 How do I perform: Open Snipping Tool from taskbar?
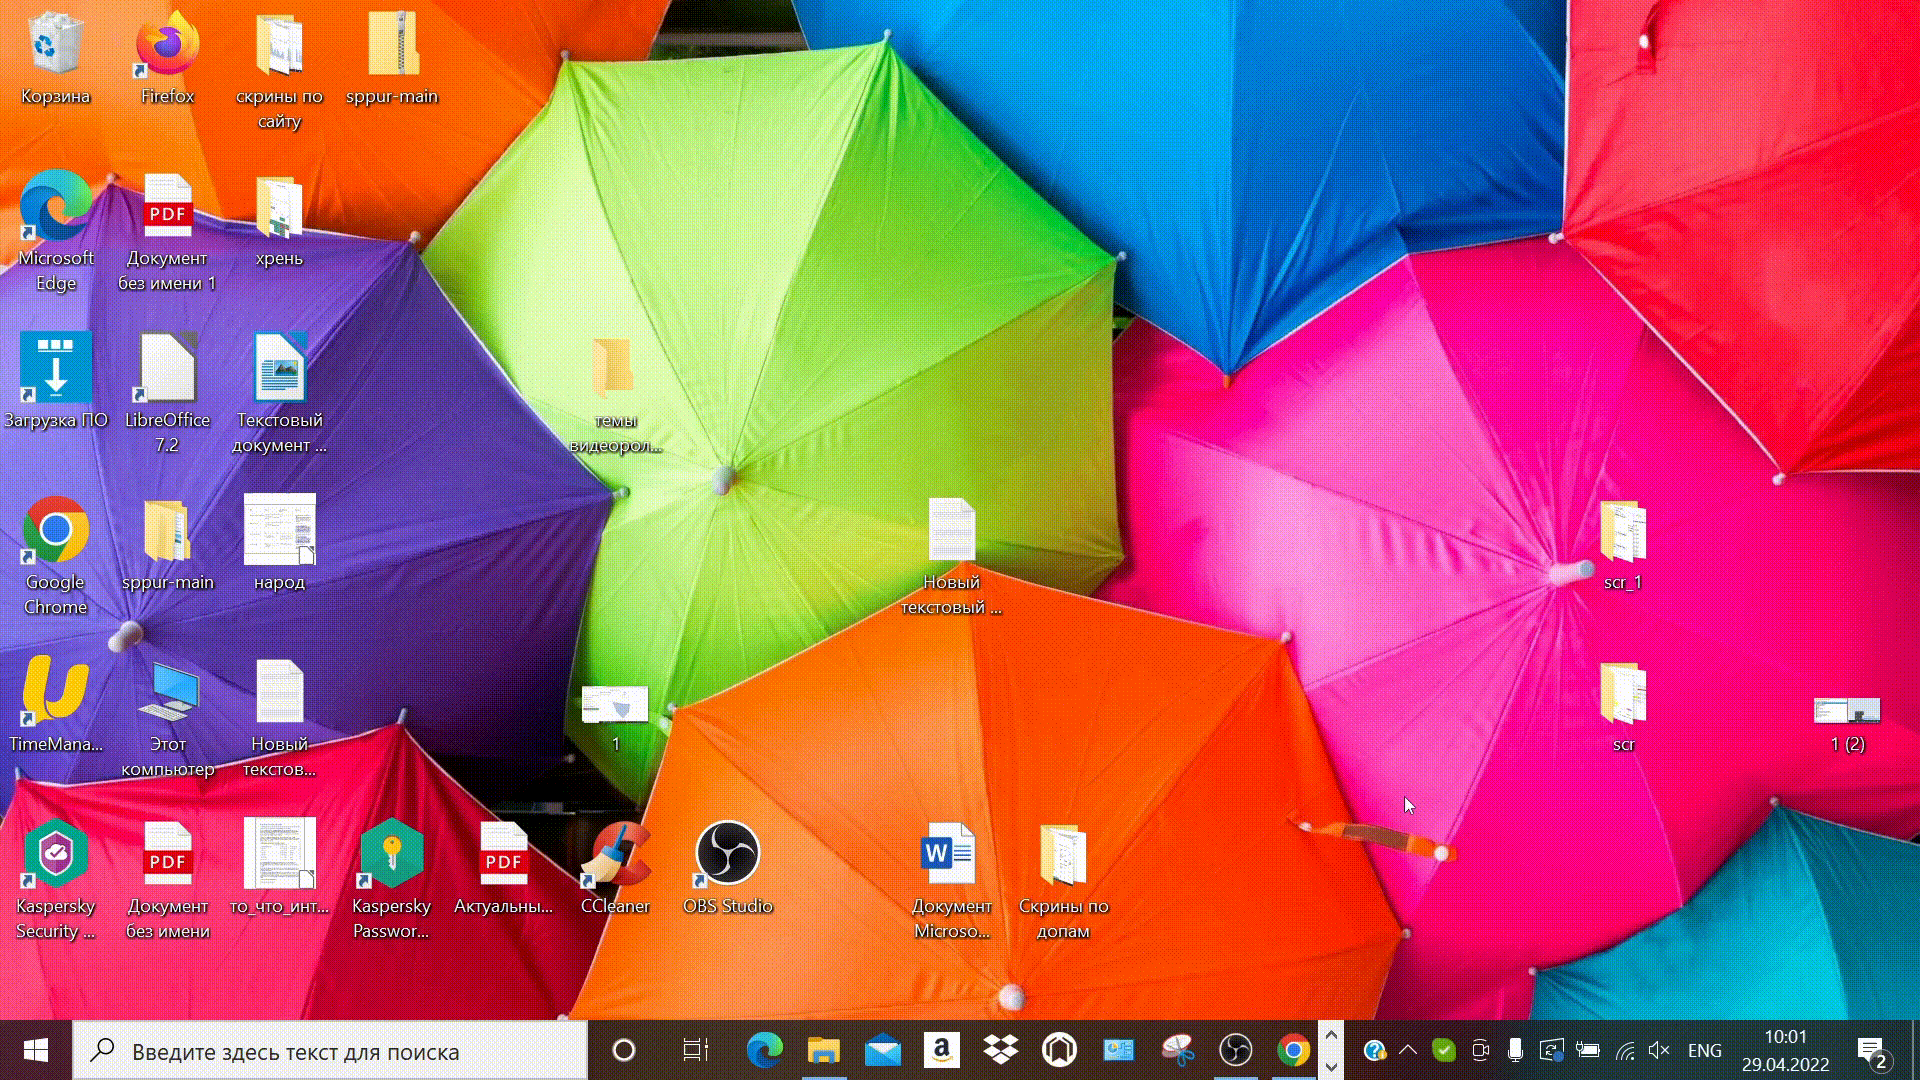(1178, 1050)
